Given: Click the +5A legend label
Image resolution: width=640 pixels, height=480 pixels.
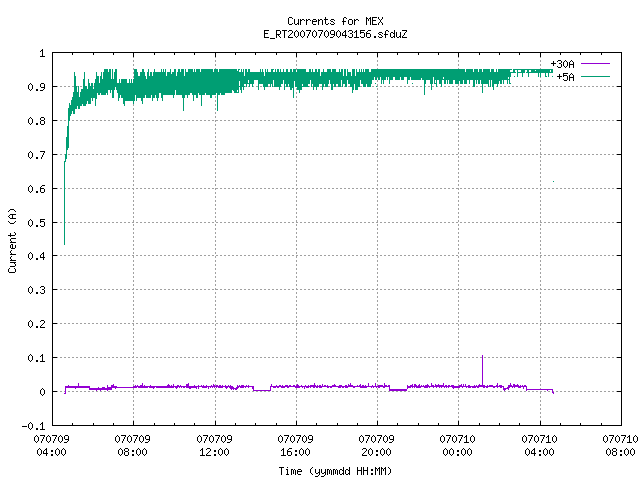Looking at the screenshot, I should coord(565,77).
